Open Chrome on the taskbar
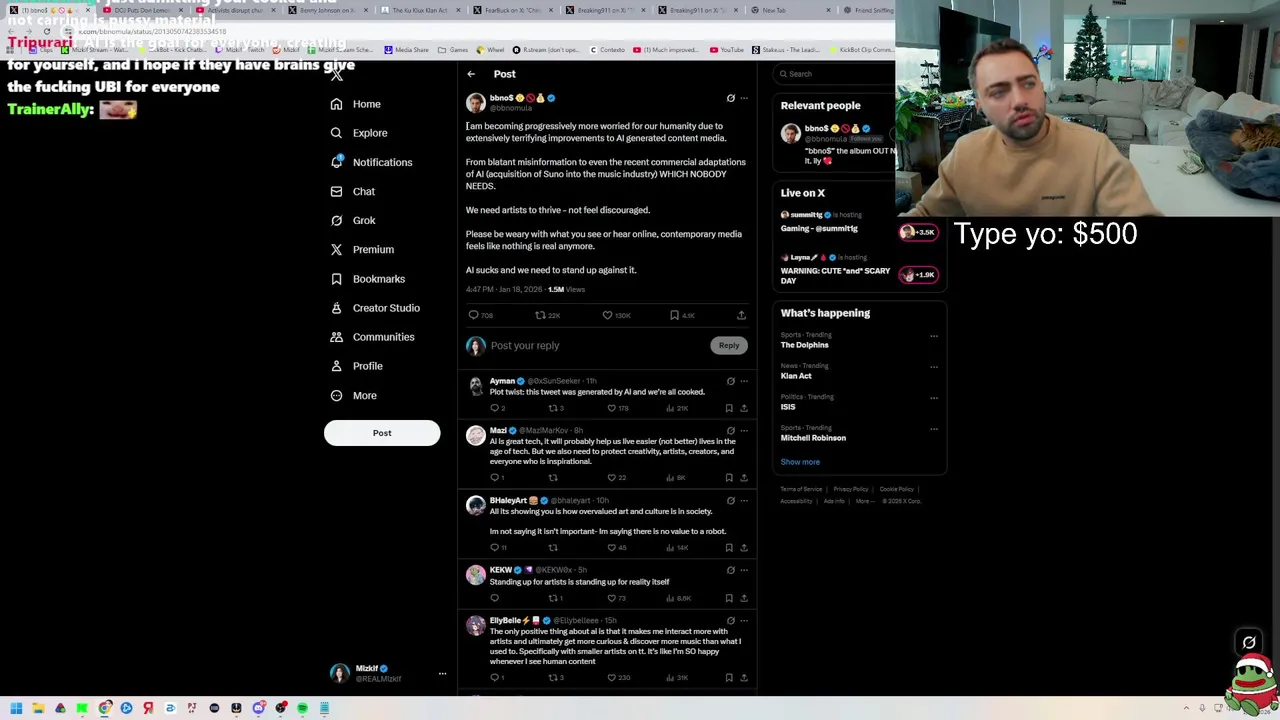 (104, 708)
